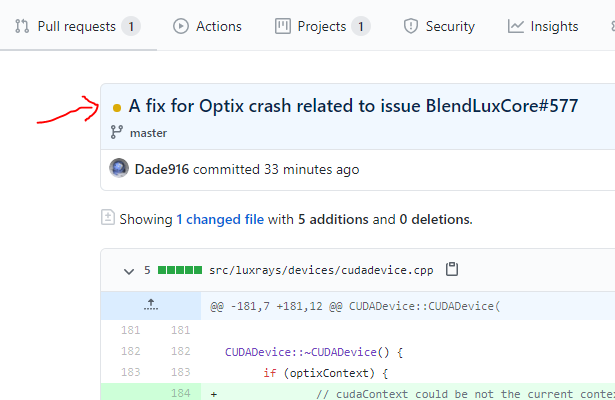Open the "1 changed file" link
The height and width of the screenshot is (400, 615).
click(x=220, y=218)
